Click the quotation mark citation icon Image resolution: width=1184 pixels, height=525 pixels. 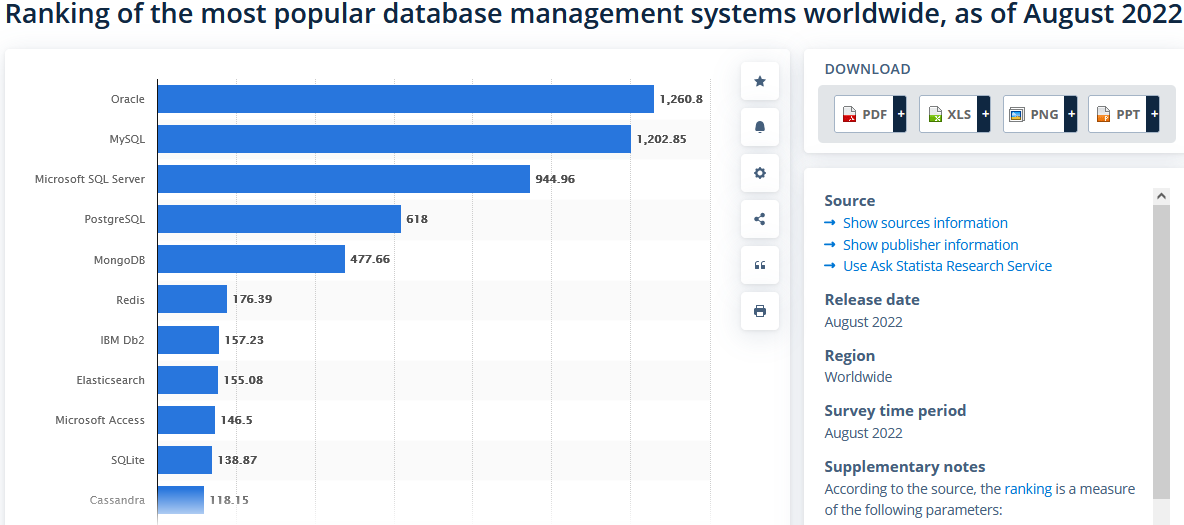tap(759, 265)
